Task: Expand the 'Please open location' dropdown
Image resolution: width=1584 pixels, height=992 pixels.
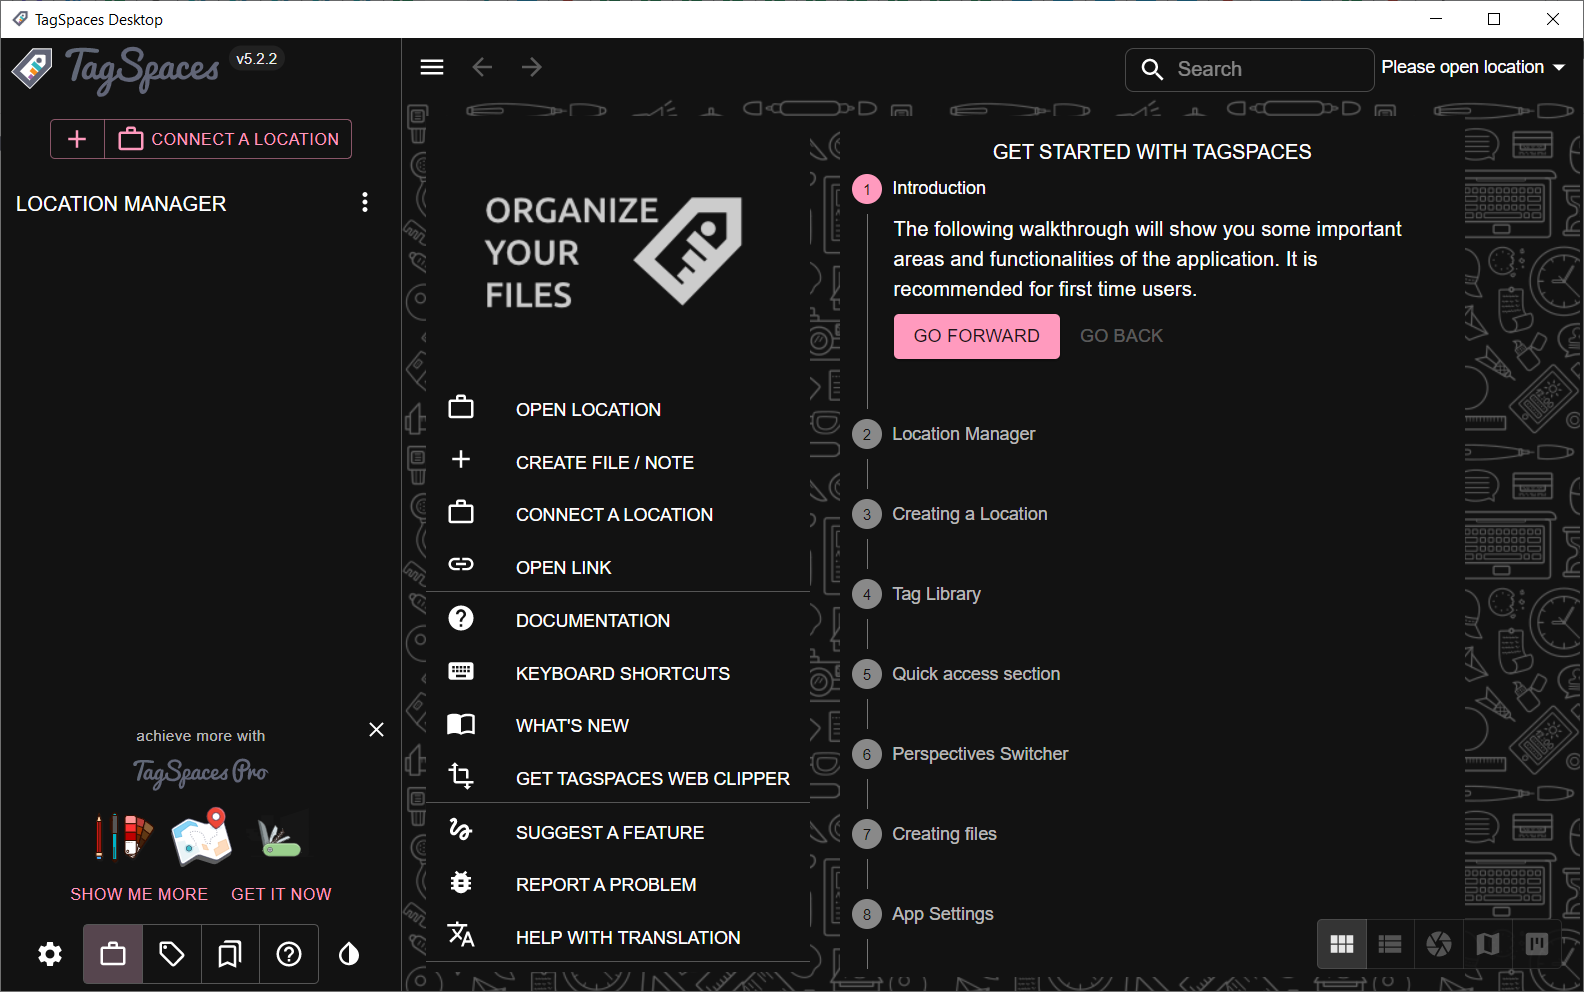Action: tap(1472, 67)
